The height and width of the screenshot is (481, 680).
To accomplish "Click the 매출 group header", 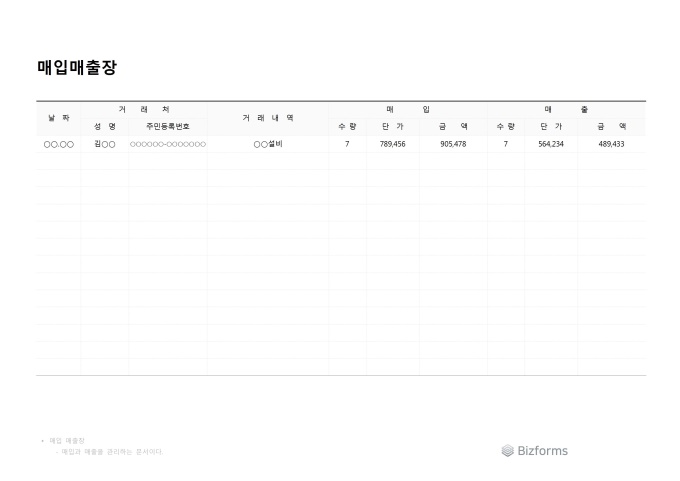I will pos(566,109).
